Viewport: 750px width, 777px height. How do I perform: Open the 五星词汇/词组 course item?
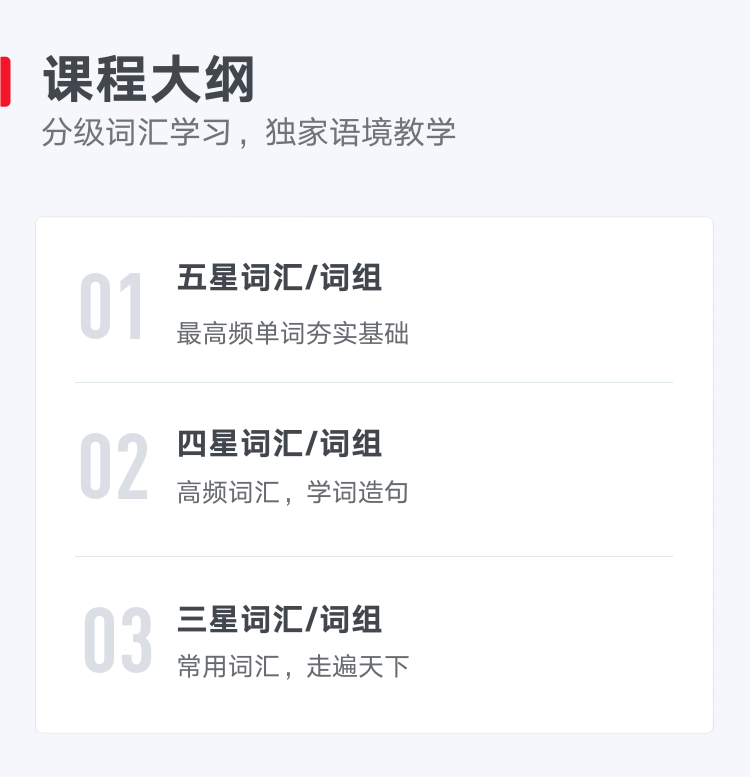[x=279, y=277]
